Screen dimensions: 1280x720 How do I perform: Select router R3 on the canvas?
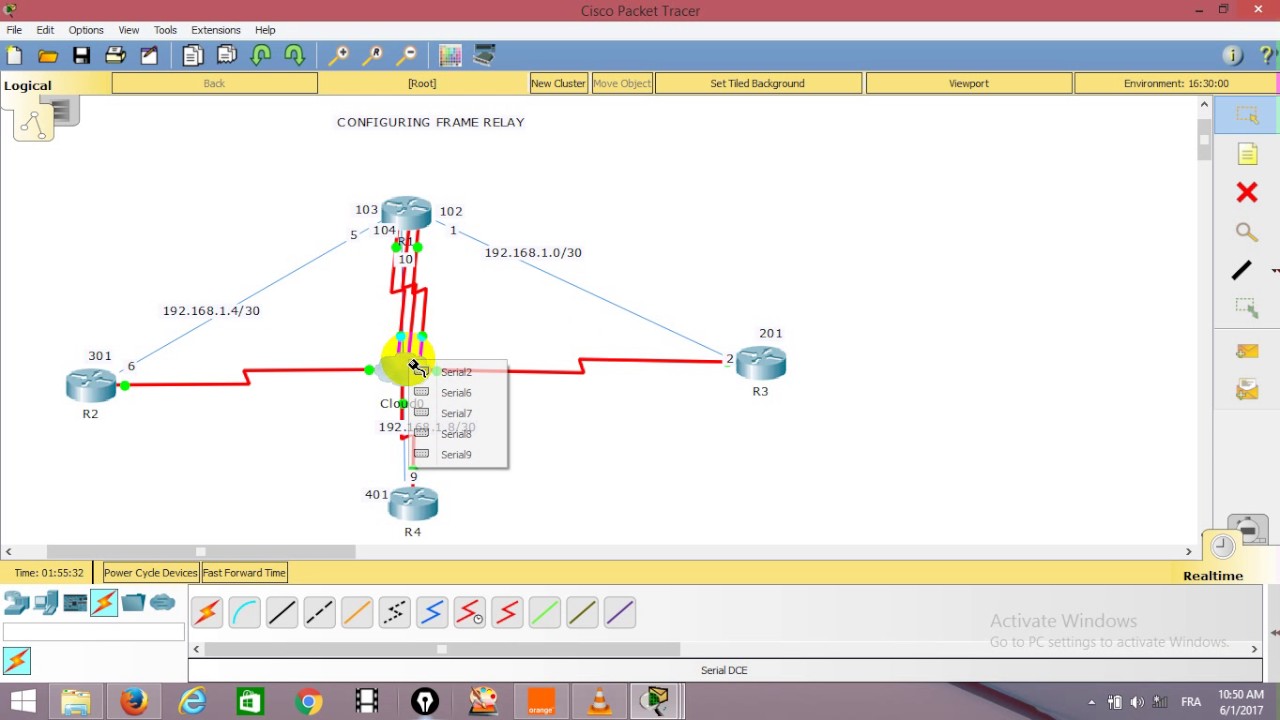[761, 363]
